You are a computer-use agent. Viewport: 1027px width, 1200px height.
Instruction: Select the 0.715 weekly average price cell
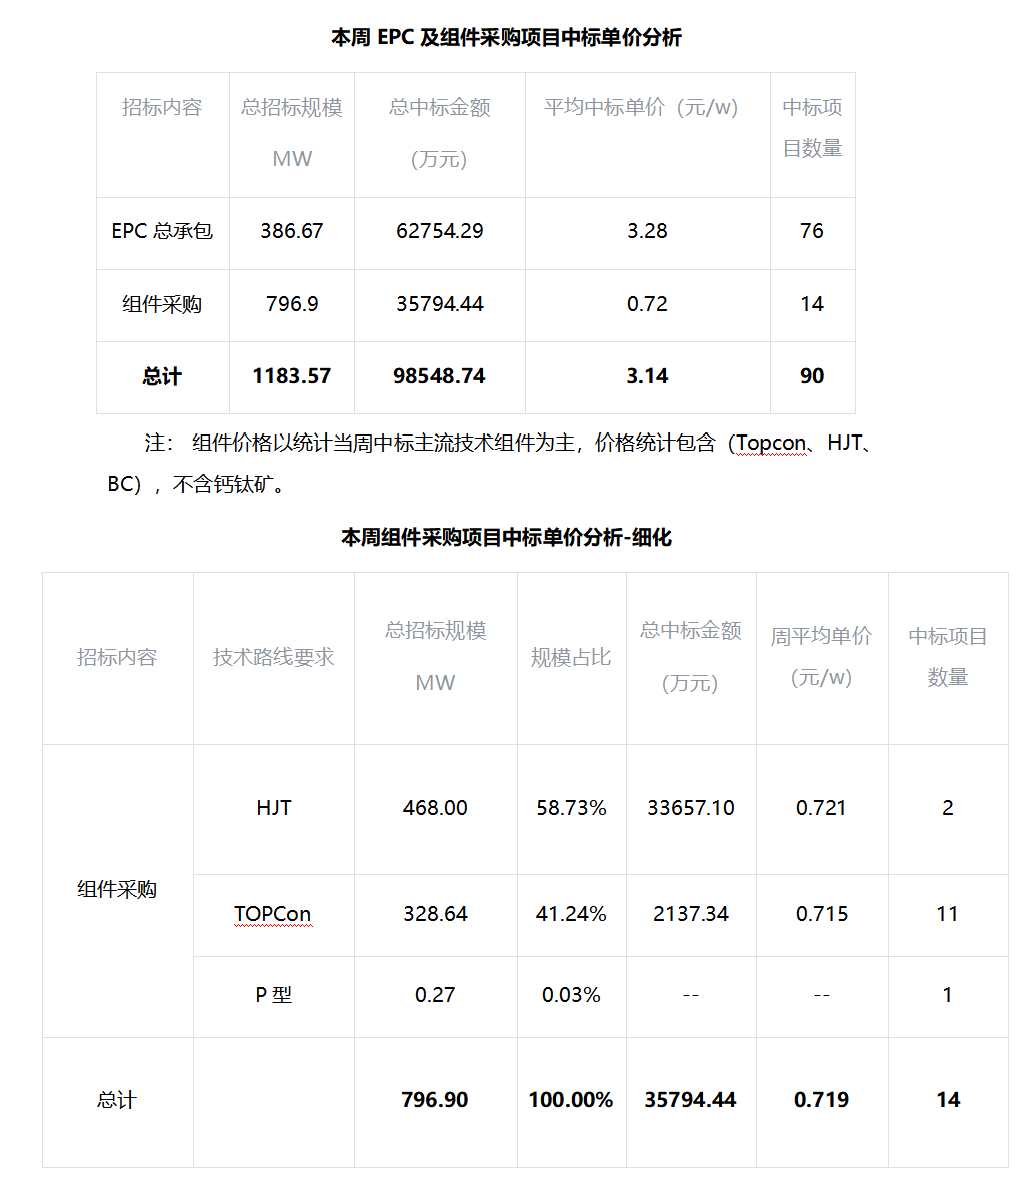(x=822, y=914)
